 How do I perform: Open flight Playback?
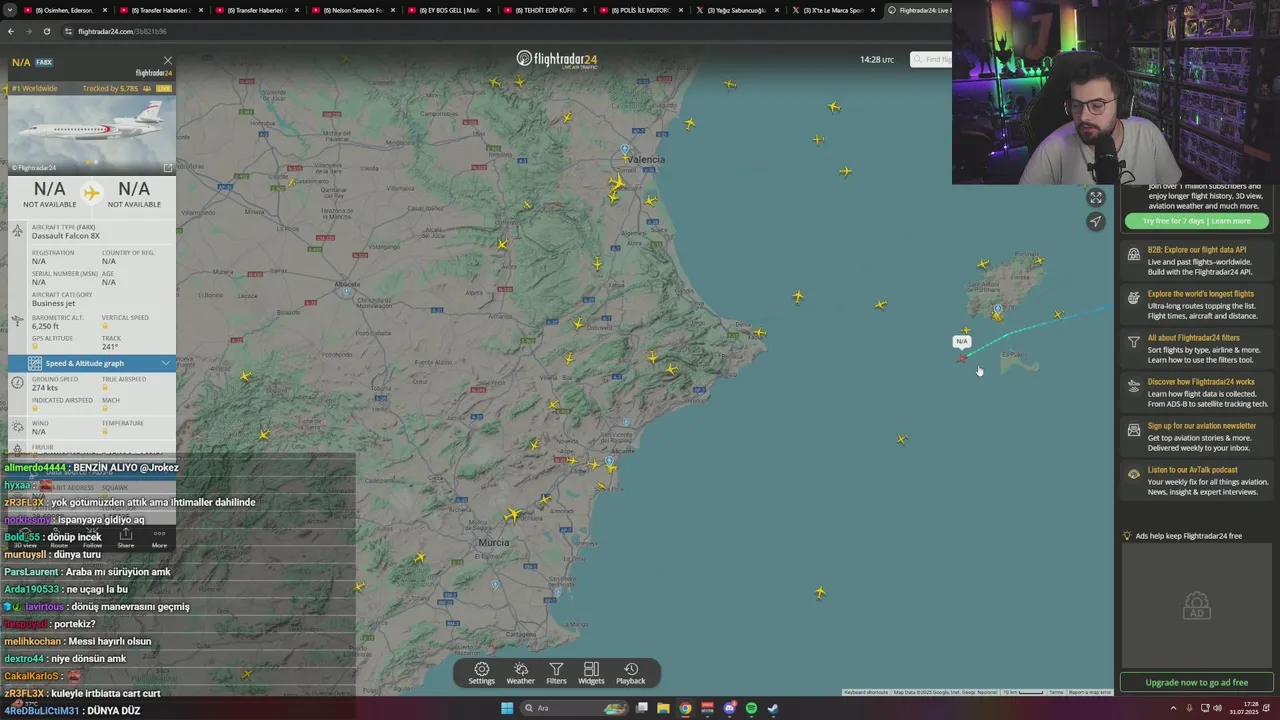tap(630, 673)
